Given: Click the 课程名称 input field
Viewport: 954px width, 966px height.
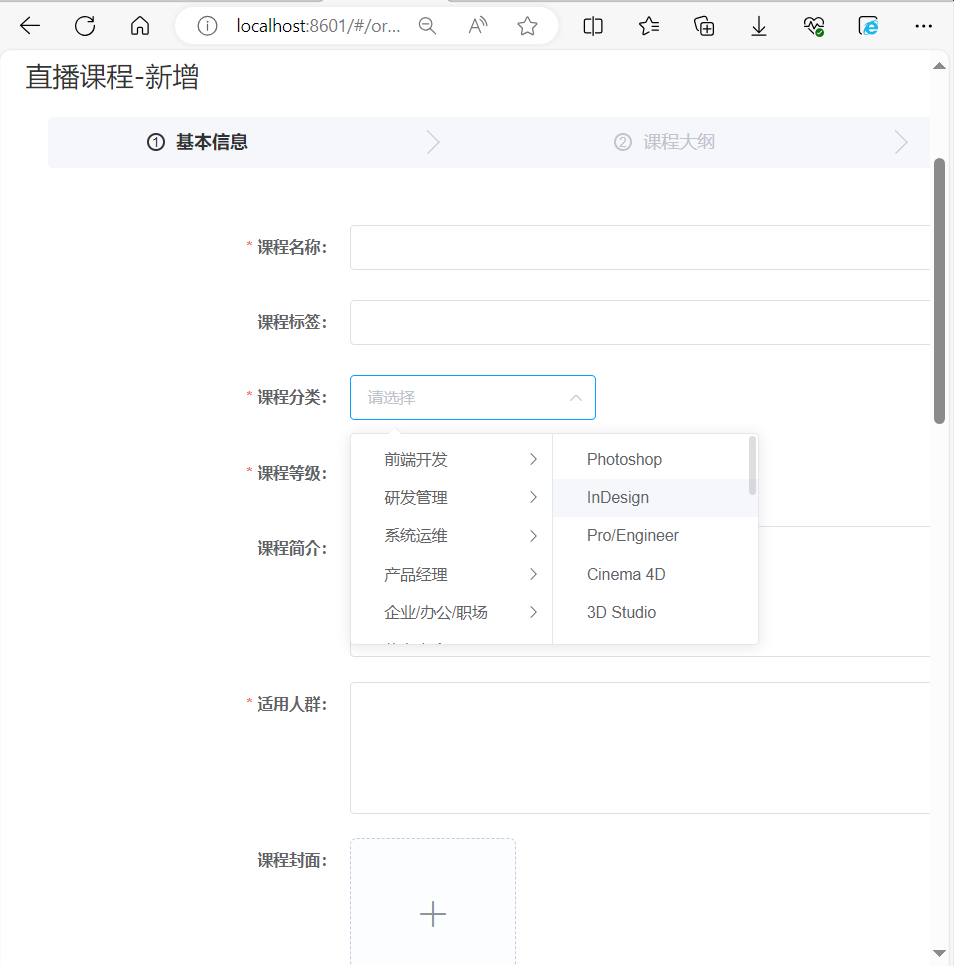Looking at the screenshot, I should [x=640, y=247].
